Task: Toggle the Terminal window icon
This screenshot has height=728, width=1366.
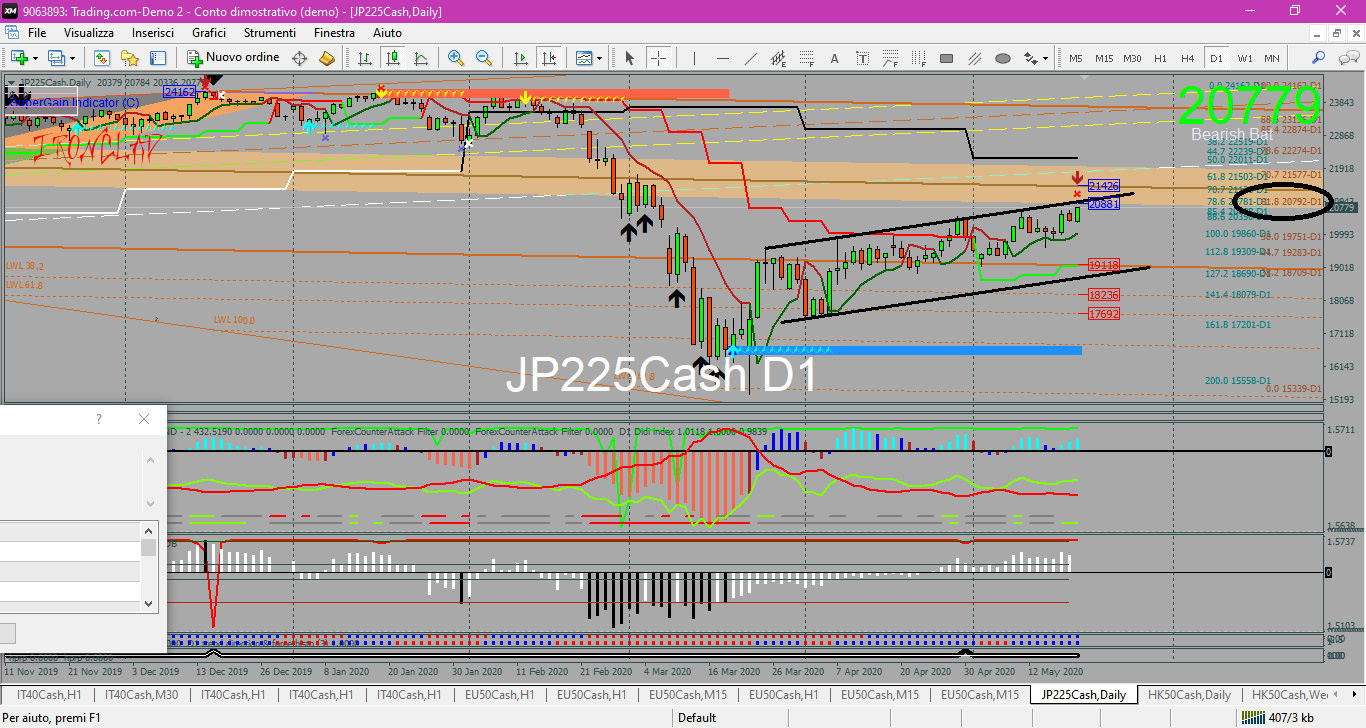Action: coord(158,58)
